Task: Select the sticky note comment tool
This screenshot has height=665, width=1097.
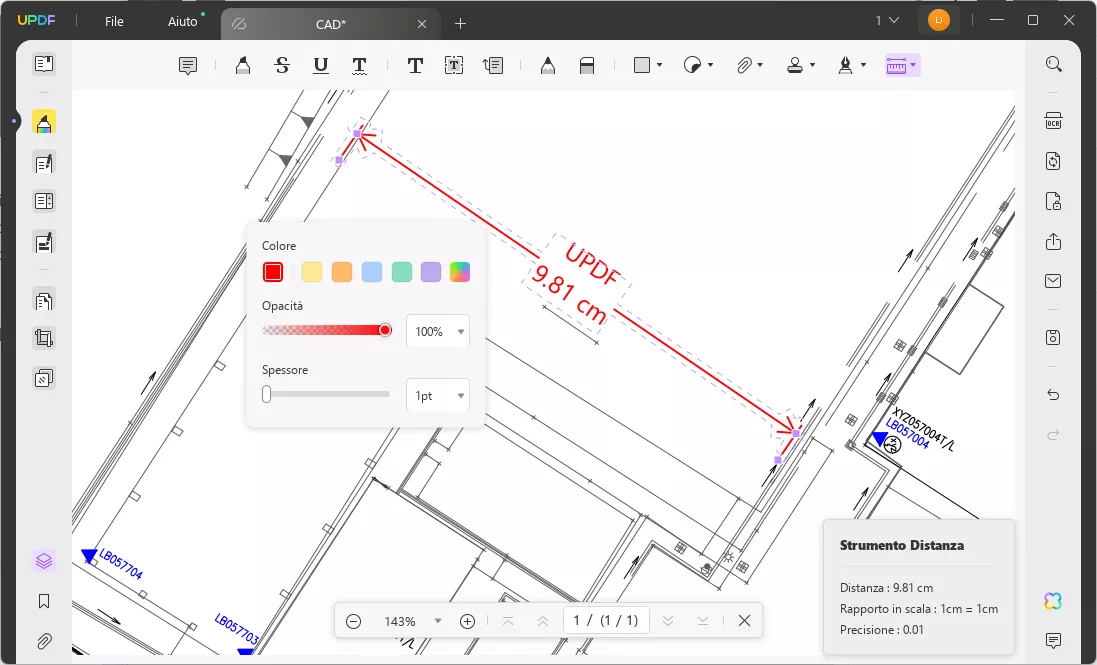Action: pyautogui.click(x=187, y=66)
